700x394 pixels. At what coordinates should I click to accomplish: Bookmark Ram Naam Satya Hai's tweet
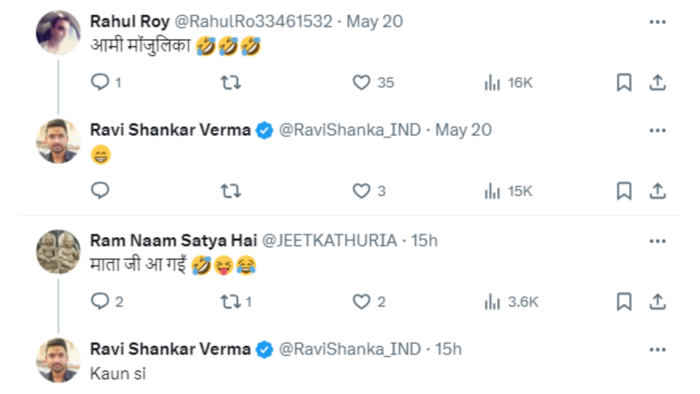pos(624,302)
